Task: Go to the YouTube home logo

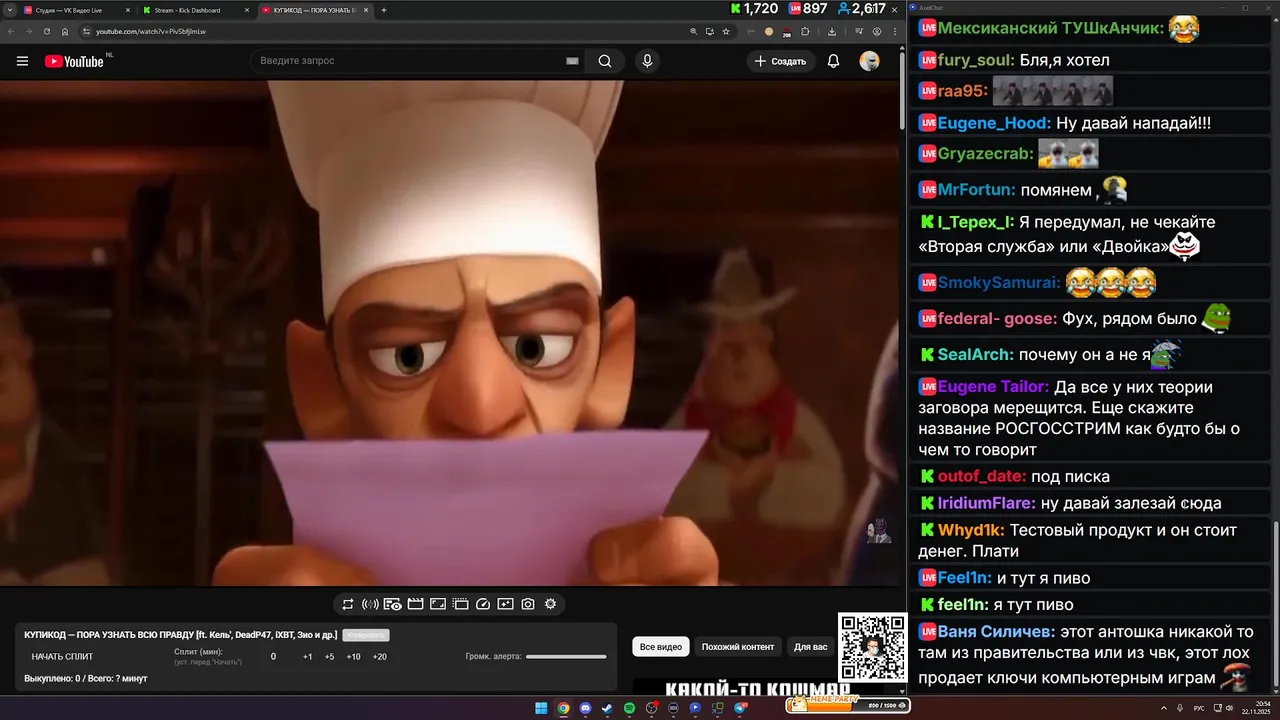Action: point(74,61)
